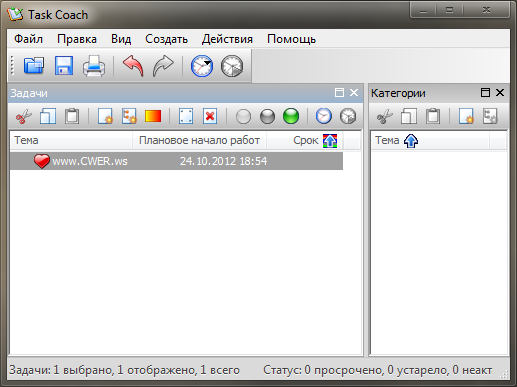
Task: Open the Создать menu
Action: 166,39
